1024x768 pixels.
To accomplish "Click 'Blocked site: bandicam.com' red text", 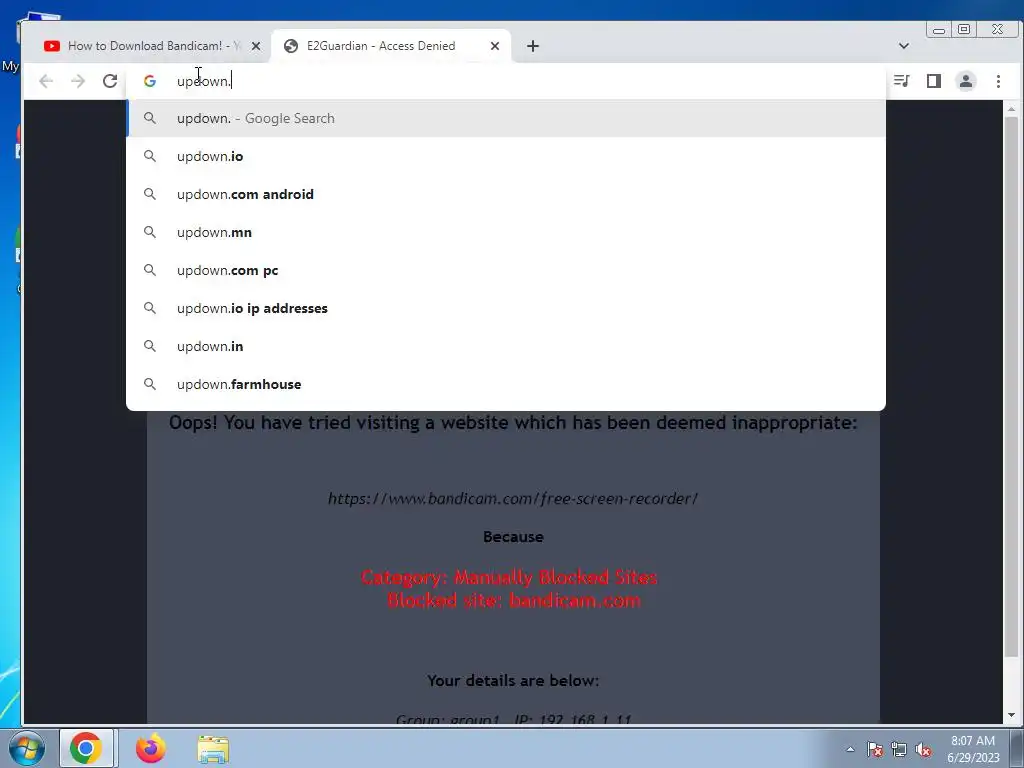I will click(x=513, y=600).
